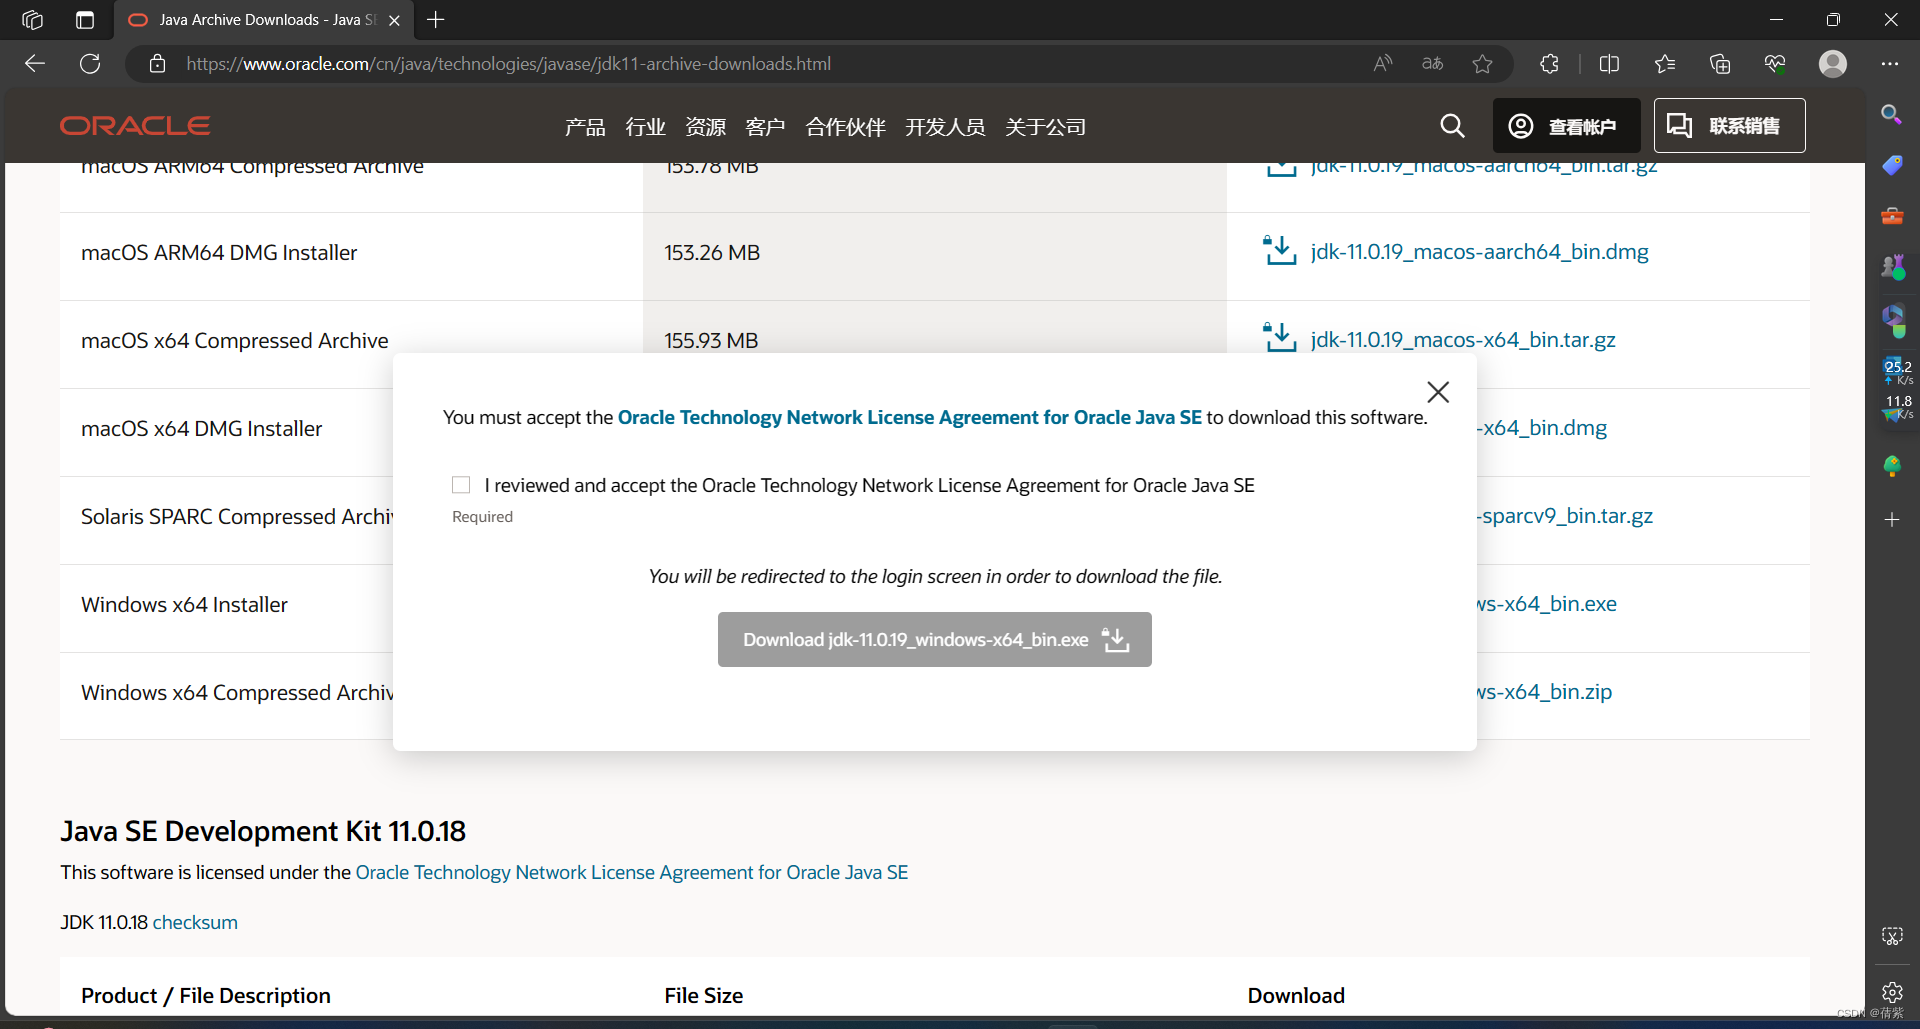Open Read aloud from address bar
Image resolution: width=1920 pixels, height=1029 pixels.
coord(1383,64)
